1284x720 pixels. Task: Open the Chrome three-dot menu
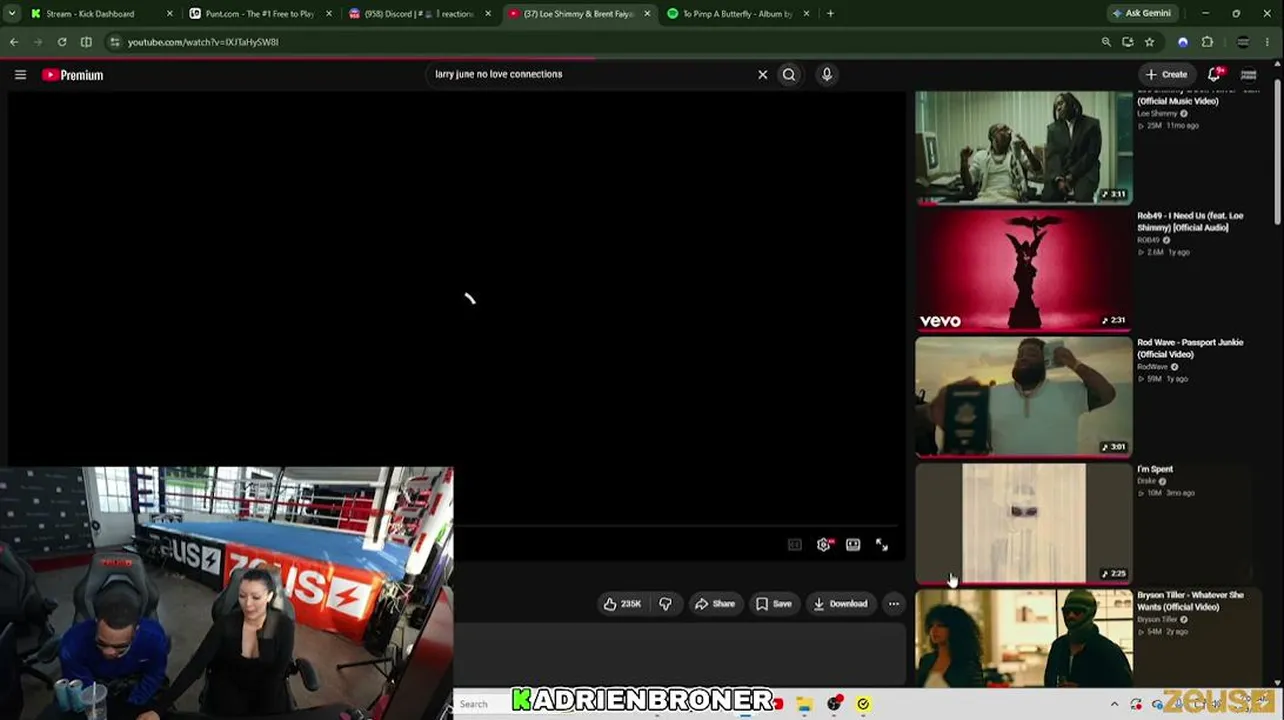(x=1268, y=42)
